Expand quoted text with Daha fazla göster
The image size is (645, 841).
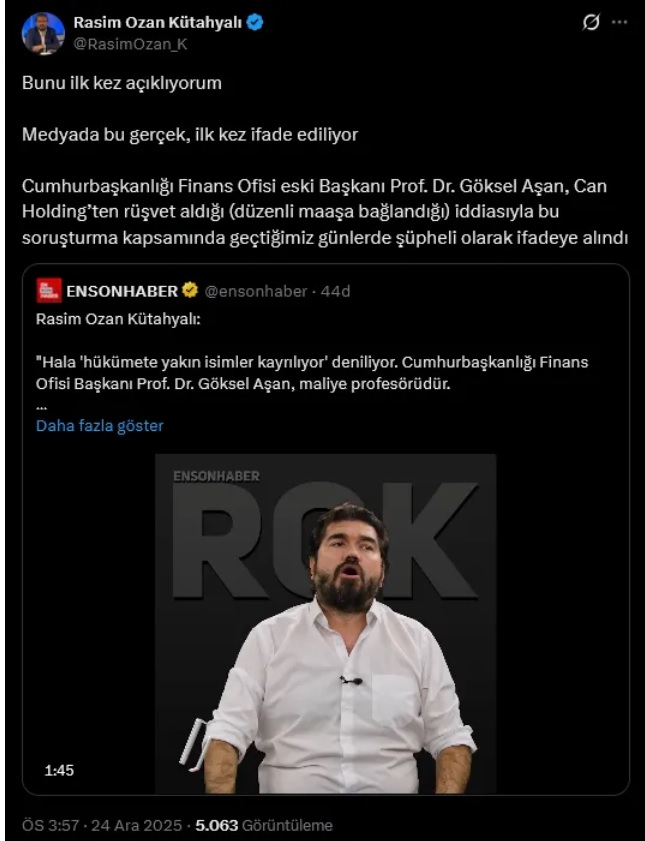(100, 426)
